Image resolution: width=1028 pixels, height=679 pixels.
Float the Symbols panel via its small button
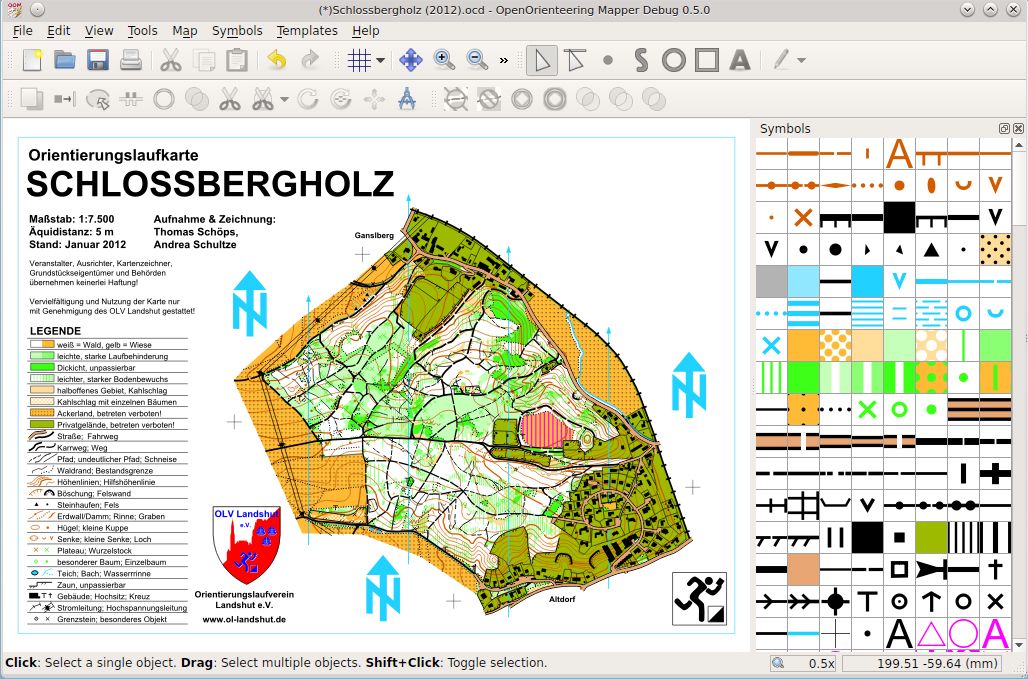(1003, 128)
